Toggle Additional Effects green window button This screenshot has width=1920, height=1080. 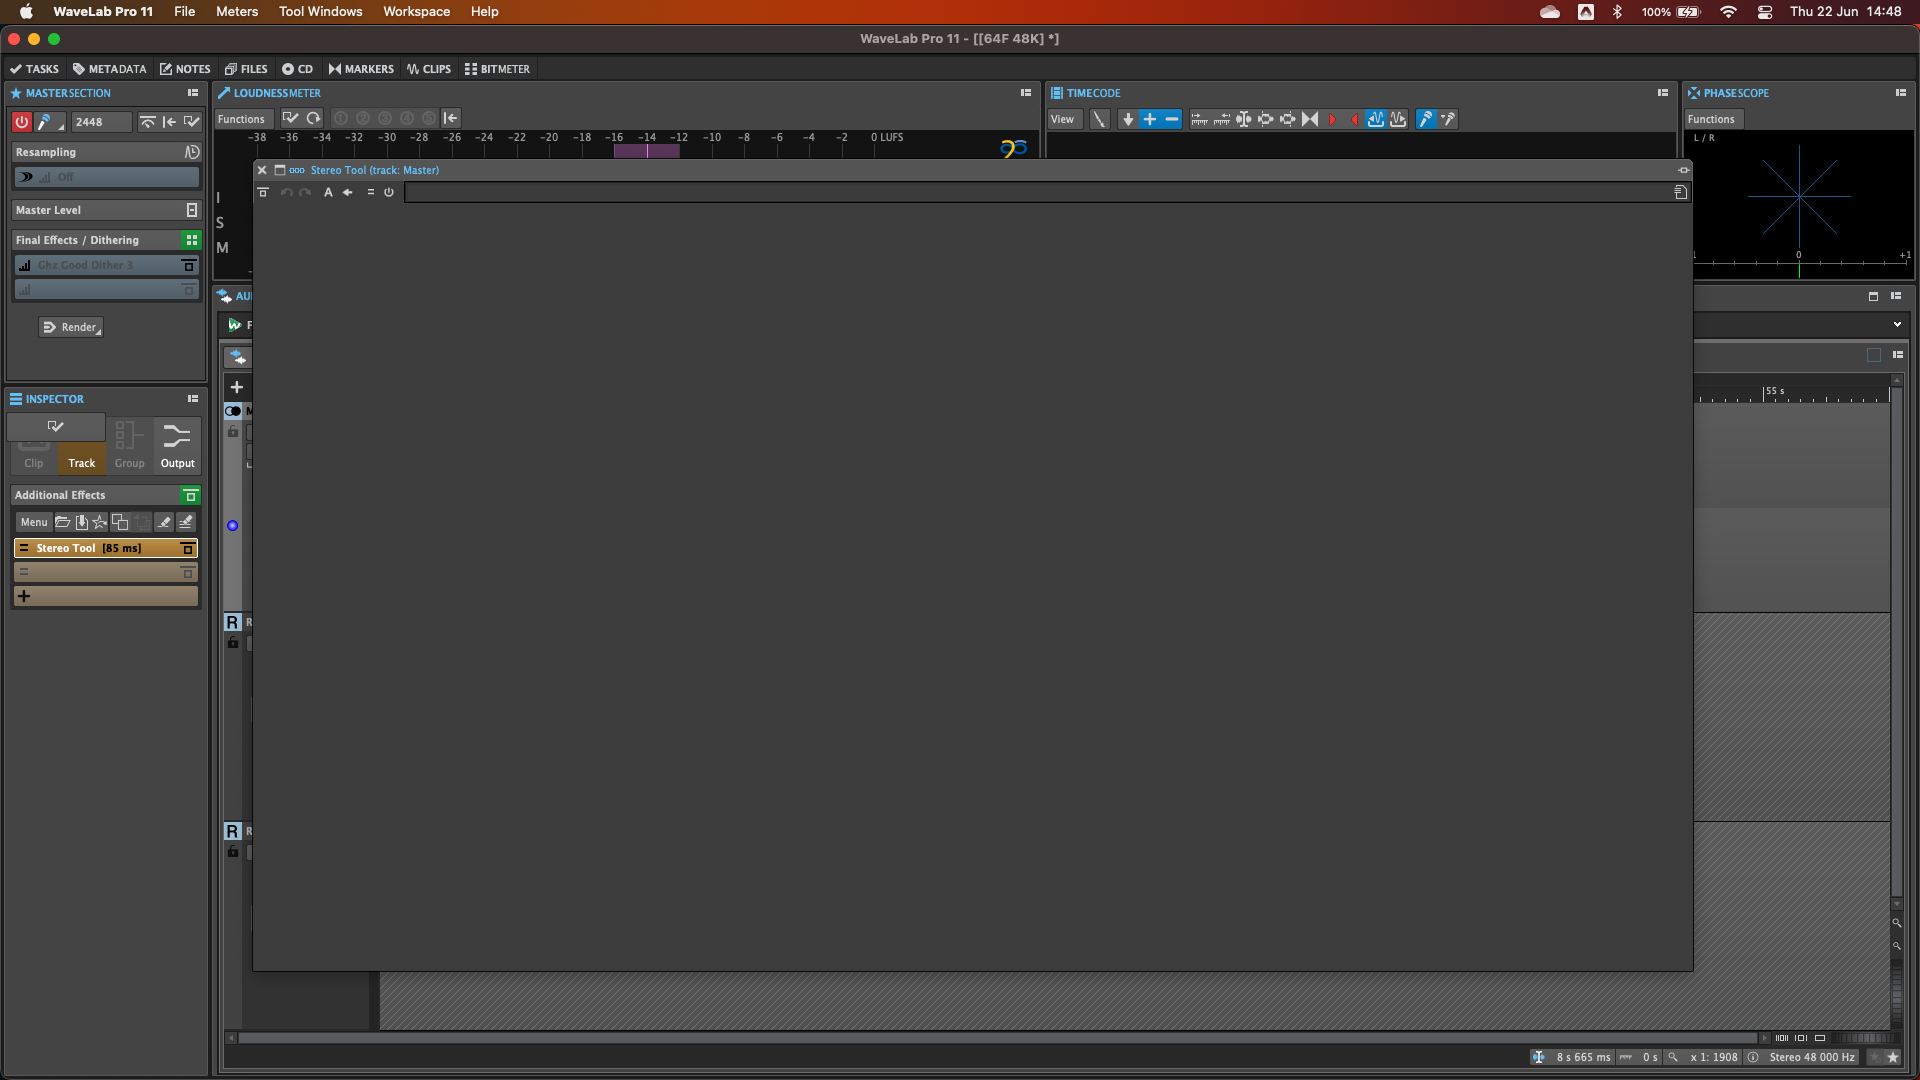tap(190, 495)
